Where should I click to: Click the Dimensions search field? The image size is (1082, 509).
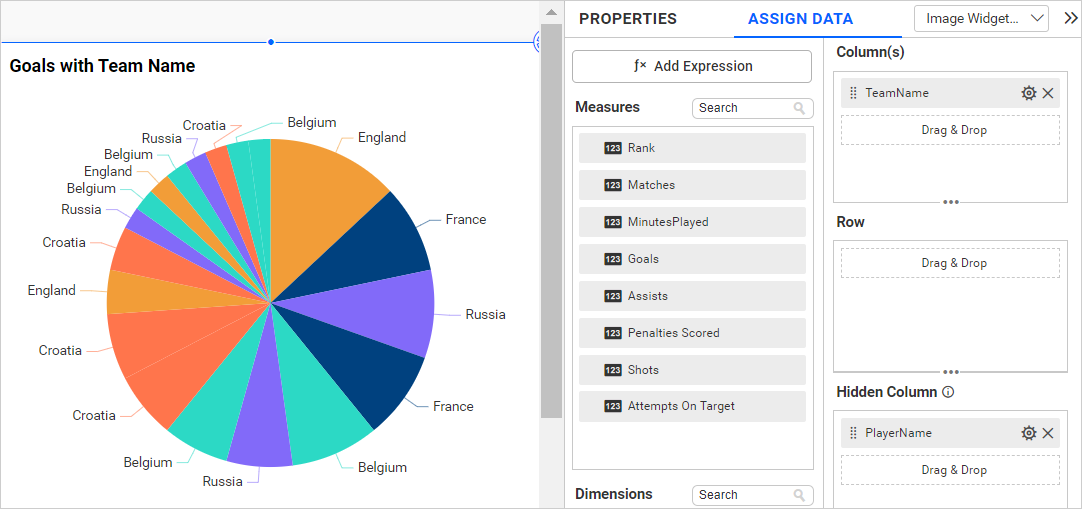point(744,495)
